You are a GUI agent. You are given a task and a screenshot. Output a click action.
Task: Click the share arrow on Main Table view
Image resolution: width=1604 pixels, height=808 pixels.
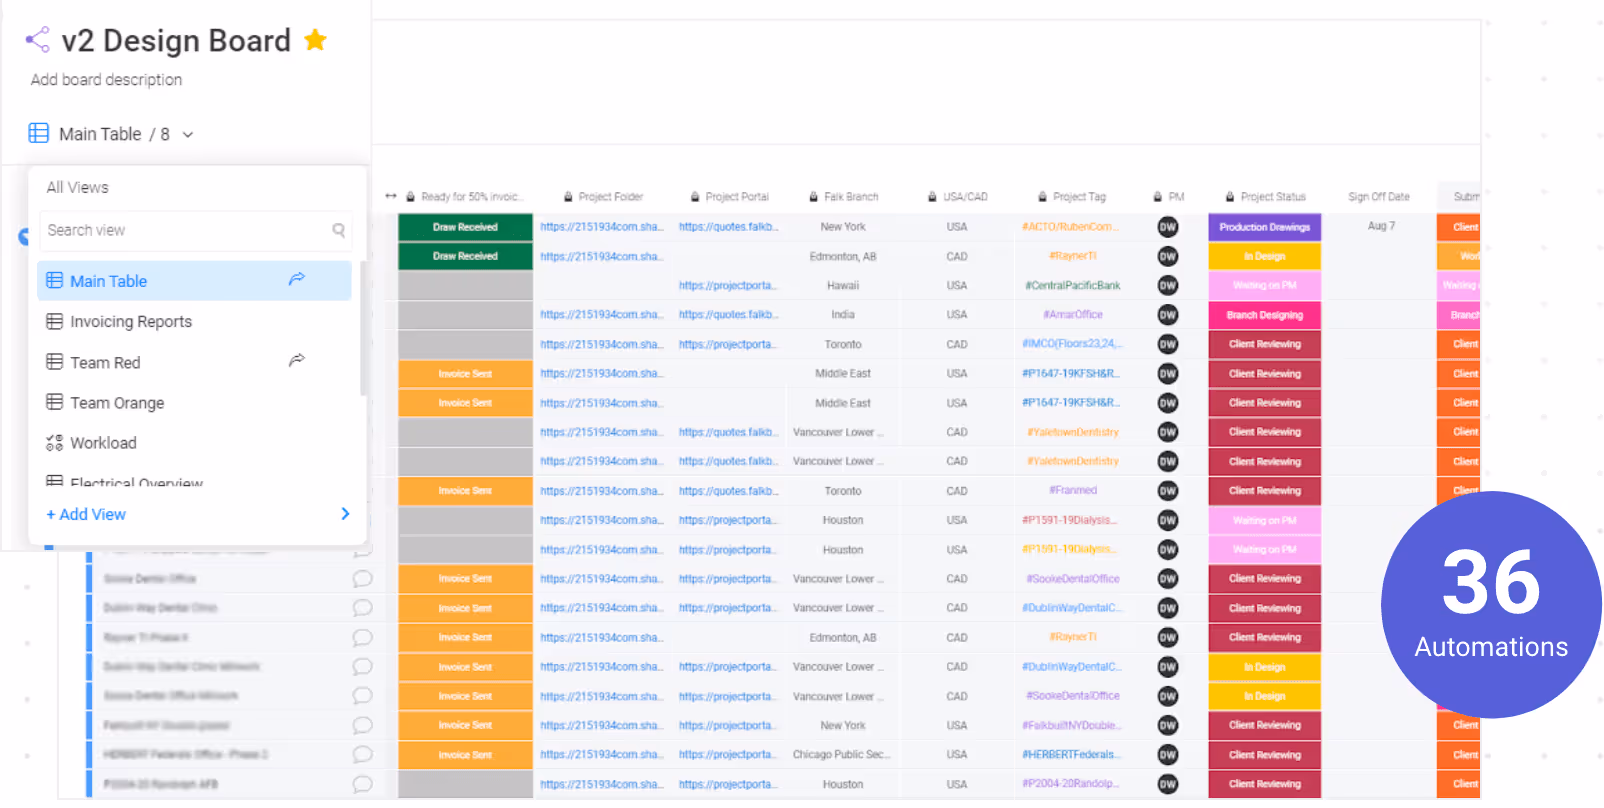pos(297,280)
